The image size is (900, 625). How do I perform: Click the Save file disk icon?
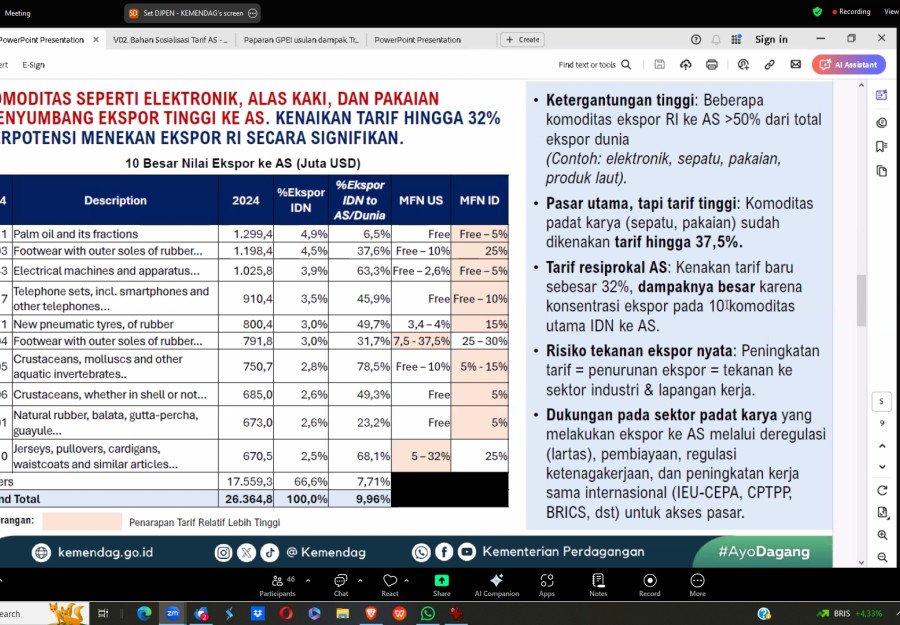(660, 65)
